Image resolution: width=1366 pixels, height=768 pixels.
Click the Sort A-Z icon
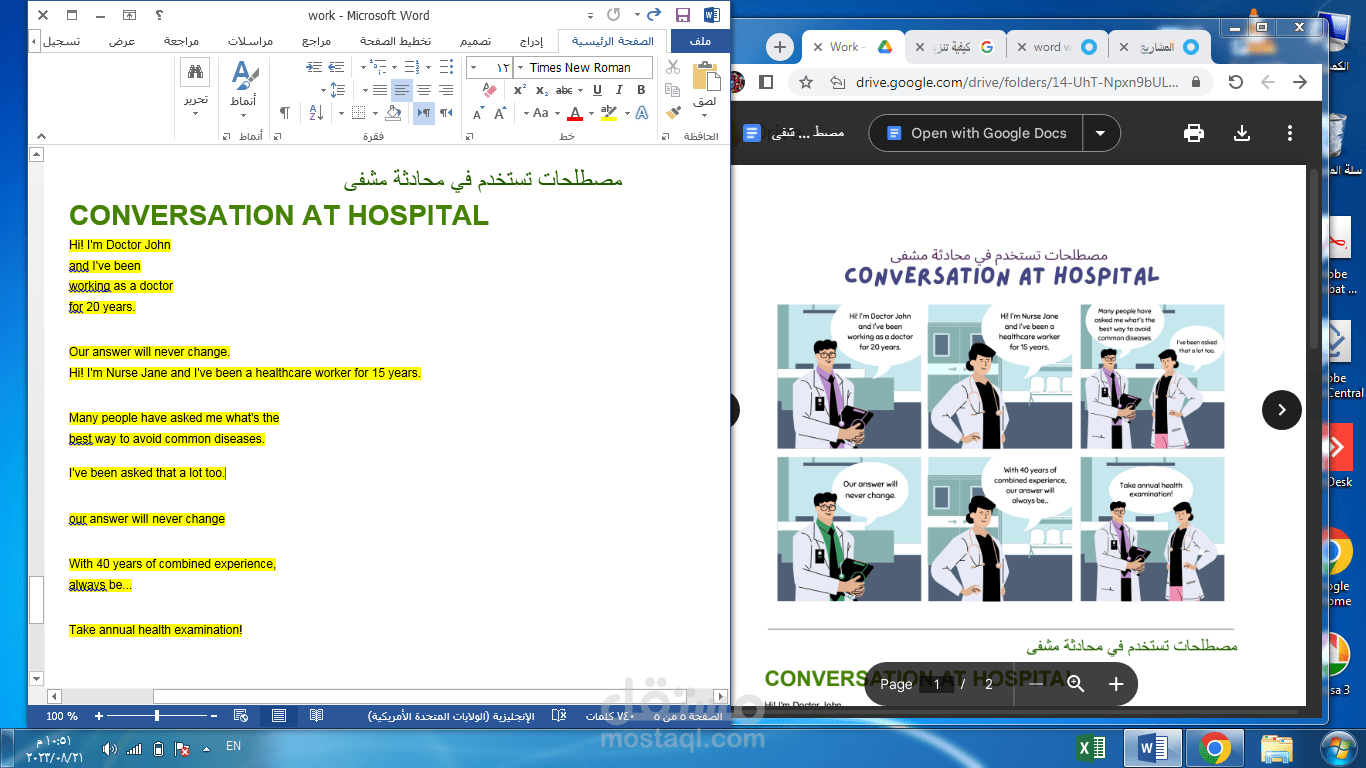pos(316,113)
